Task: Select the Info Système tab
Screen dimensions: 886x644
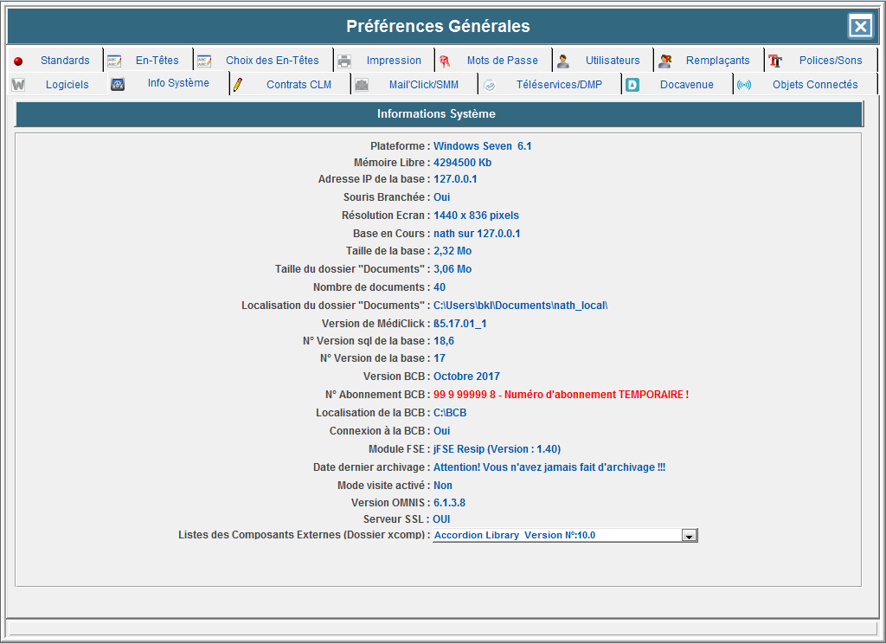Action: click(x=178, y=84)
